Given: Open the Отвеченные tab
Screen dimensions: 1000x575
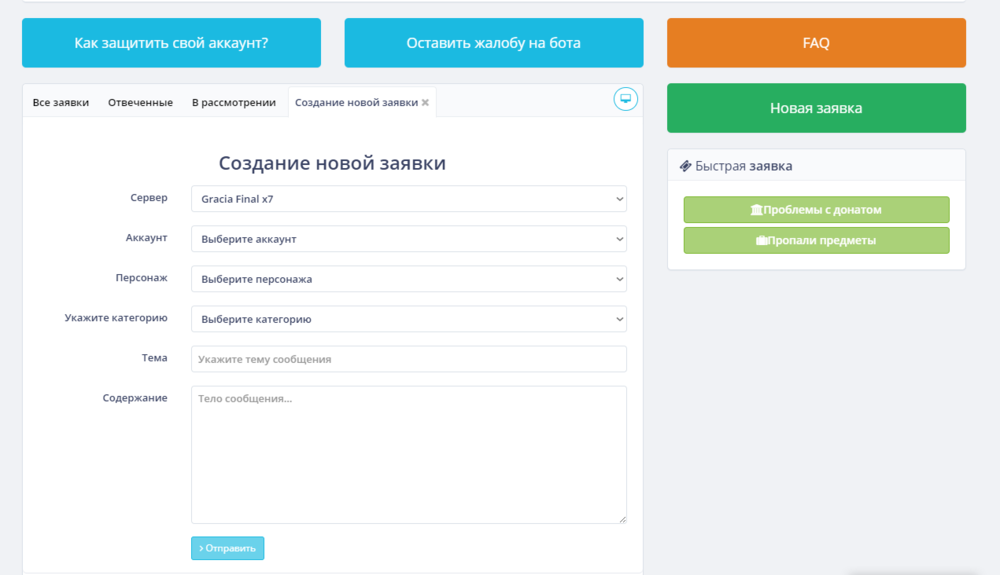Looking at the screenshot, I should (140, 102).
